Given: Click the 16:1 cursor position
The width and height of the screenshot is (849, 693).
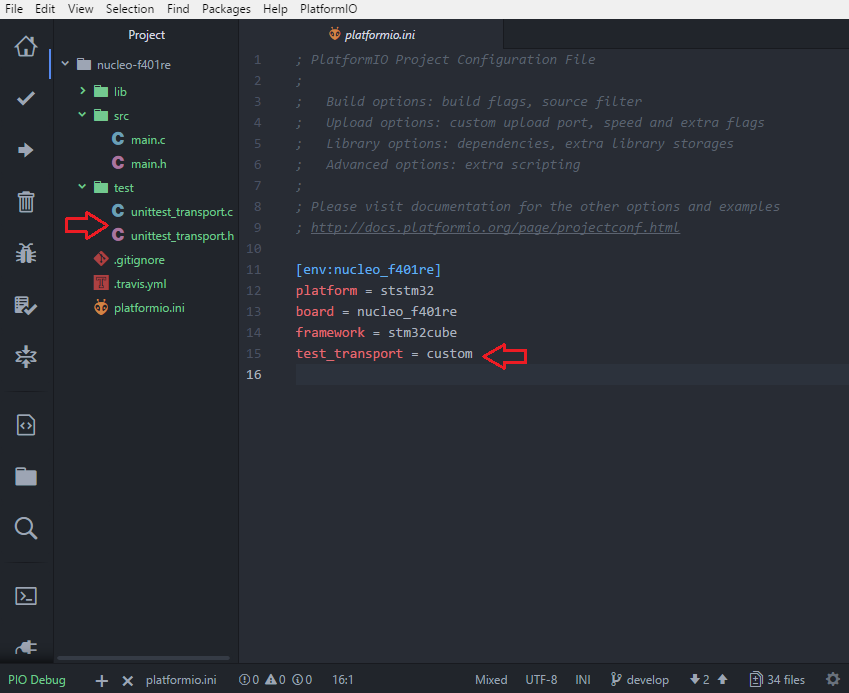Looking at the screenshot, I should click(342, 679).
